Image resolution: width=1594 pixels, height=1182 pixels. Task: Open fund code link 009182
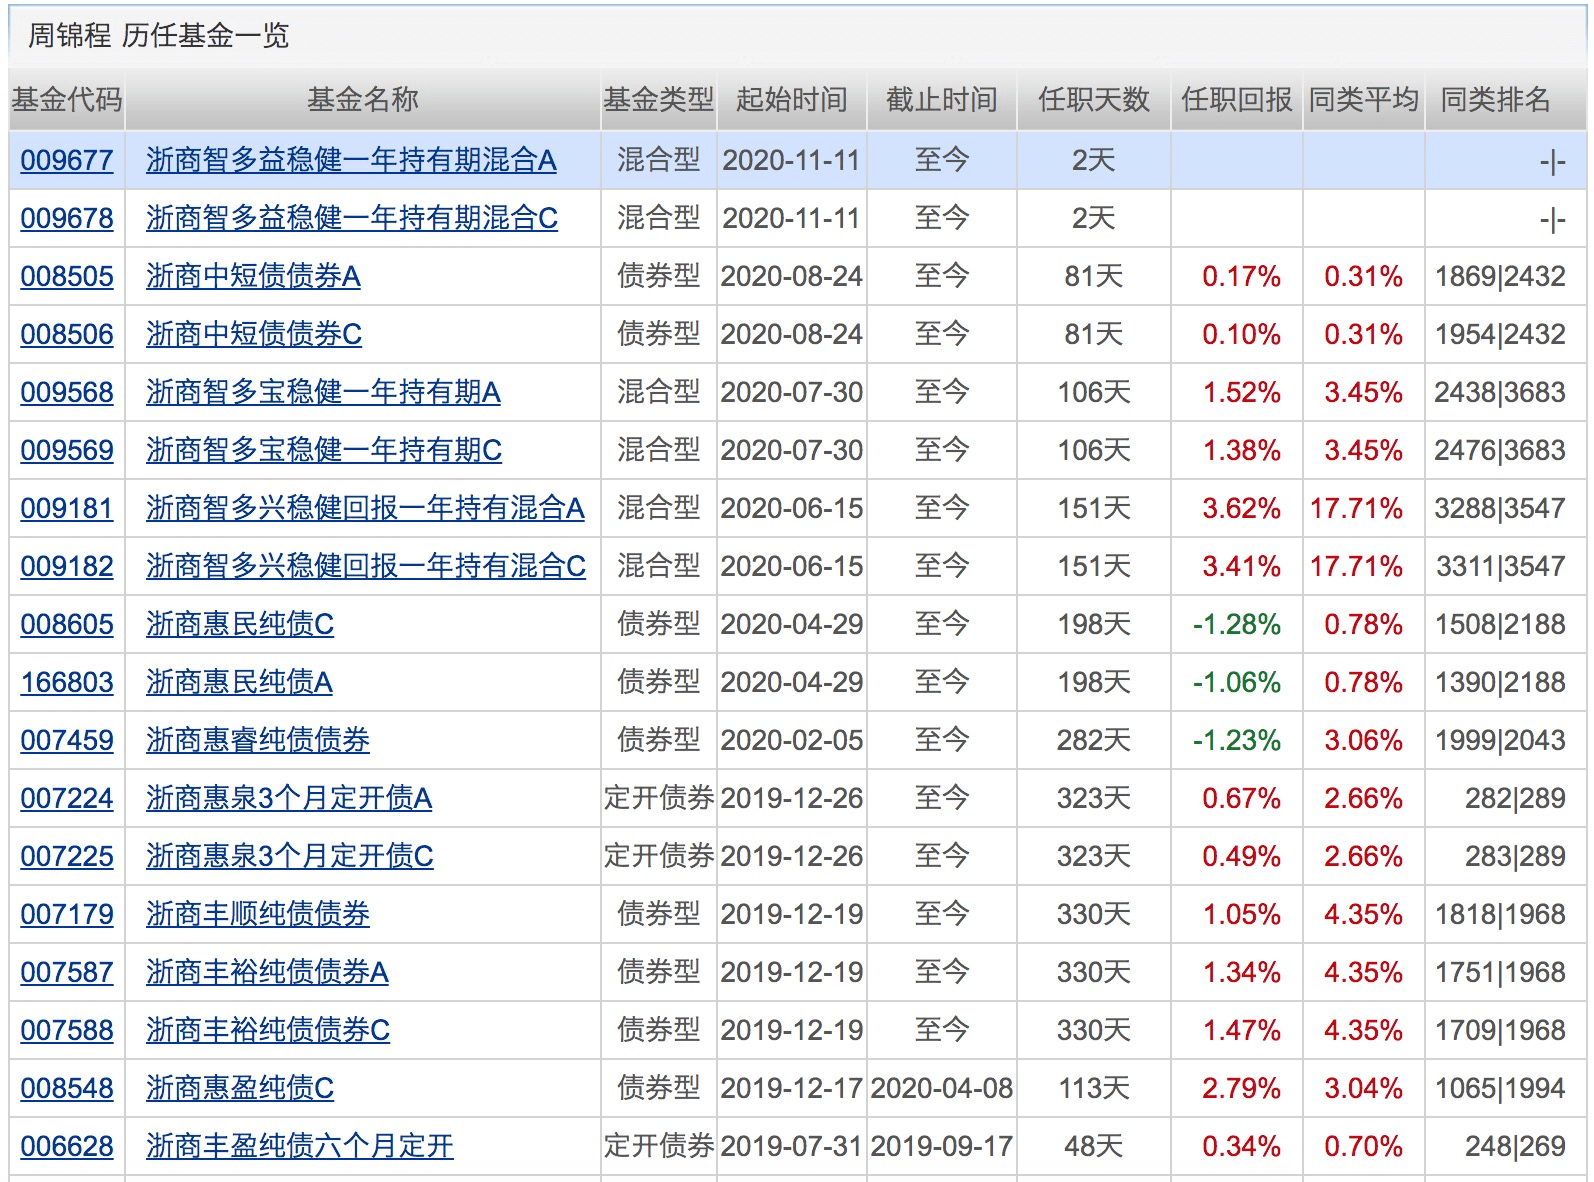(x=67, y=566)
